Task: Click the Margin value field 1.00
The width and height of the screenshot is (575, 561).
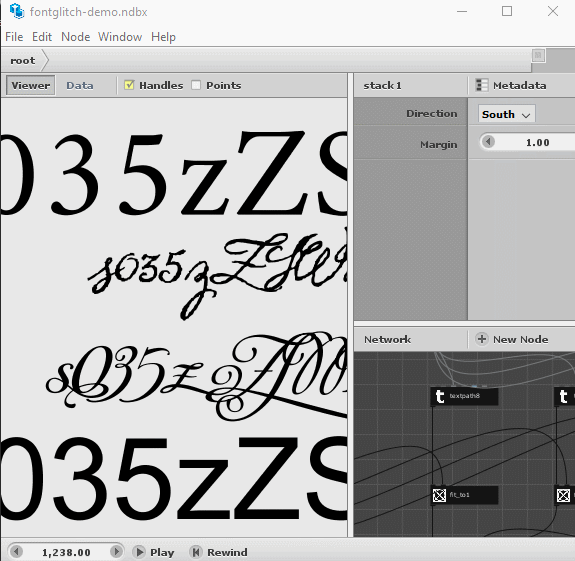Action: point(538,142)
